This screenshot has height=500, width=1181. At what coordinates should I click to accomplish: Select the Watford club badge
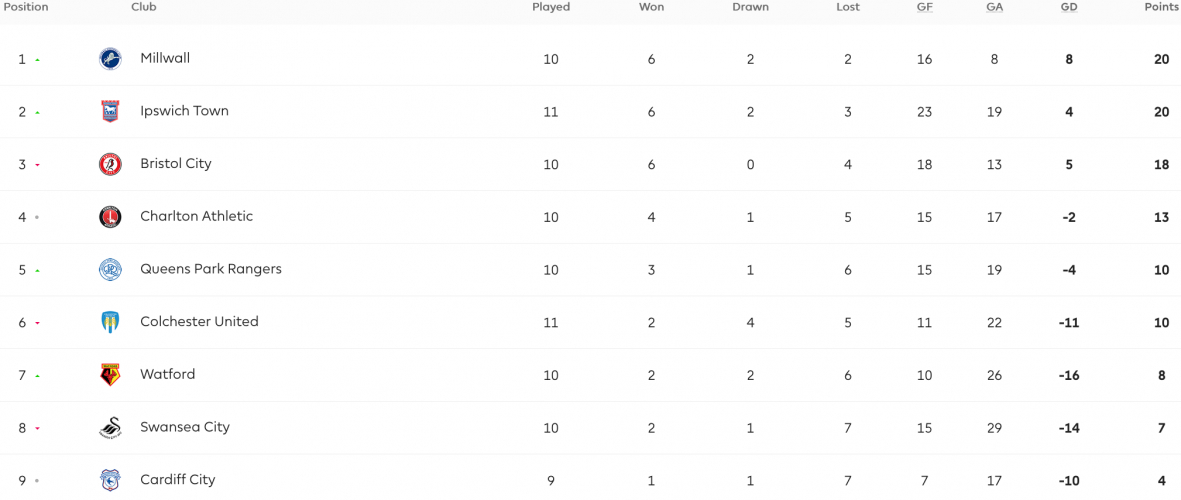111,375
